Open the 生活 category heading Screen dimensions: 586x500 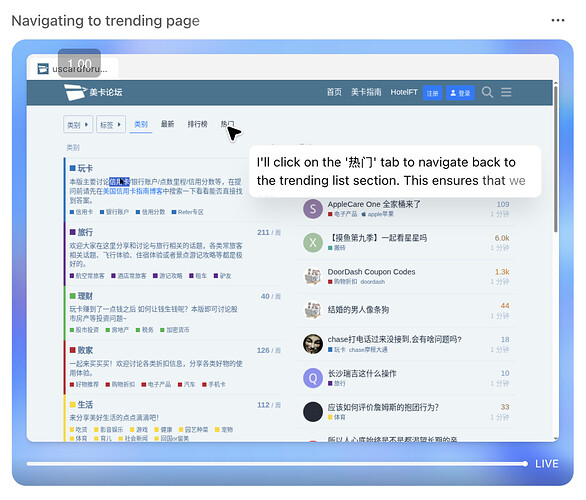coord(85,405)
